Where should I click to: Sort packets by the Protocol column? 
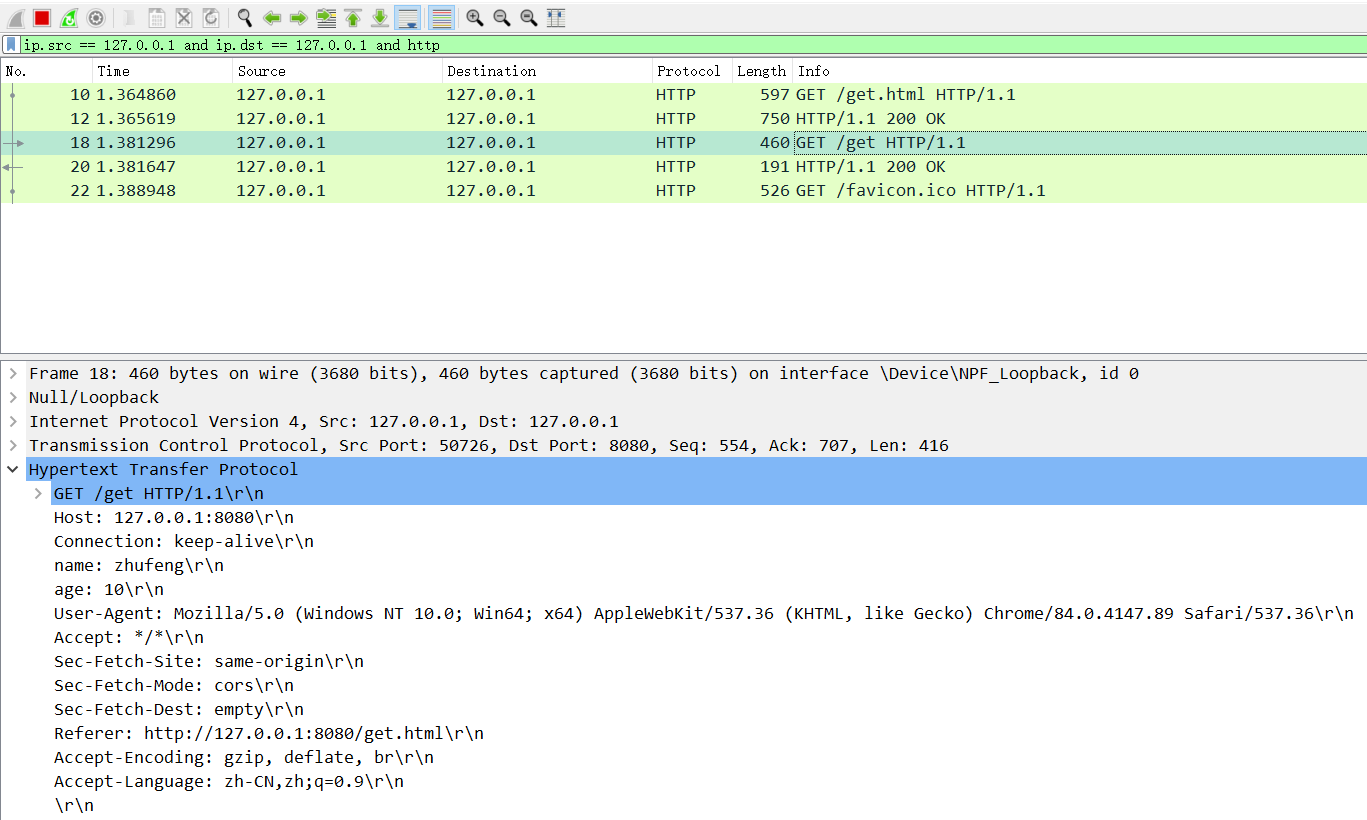688,71
